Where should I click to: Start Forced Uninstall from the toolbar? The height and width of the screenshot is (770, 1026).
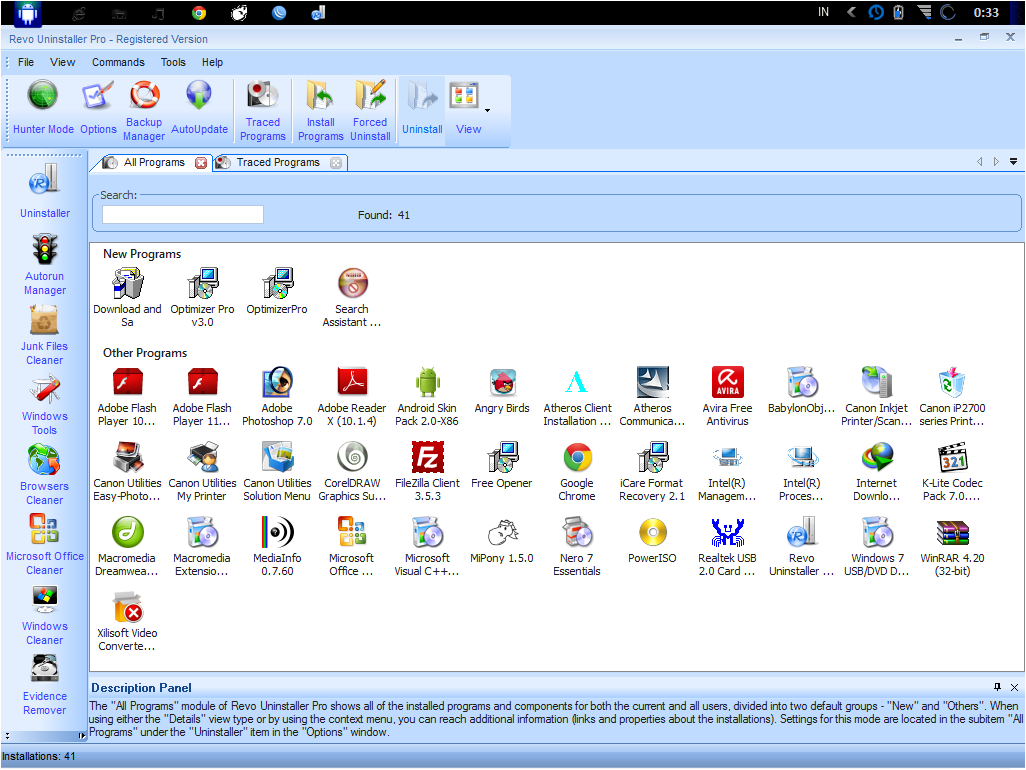tap(370, 110)
